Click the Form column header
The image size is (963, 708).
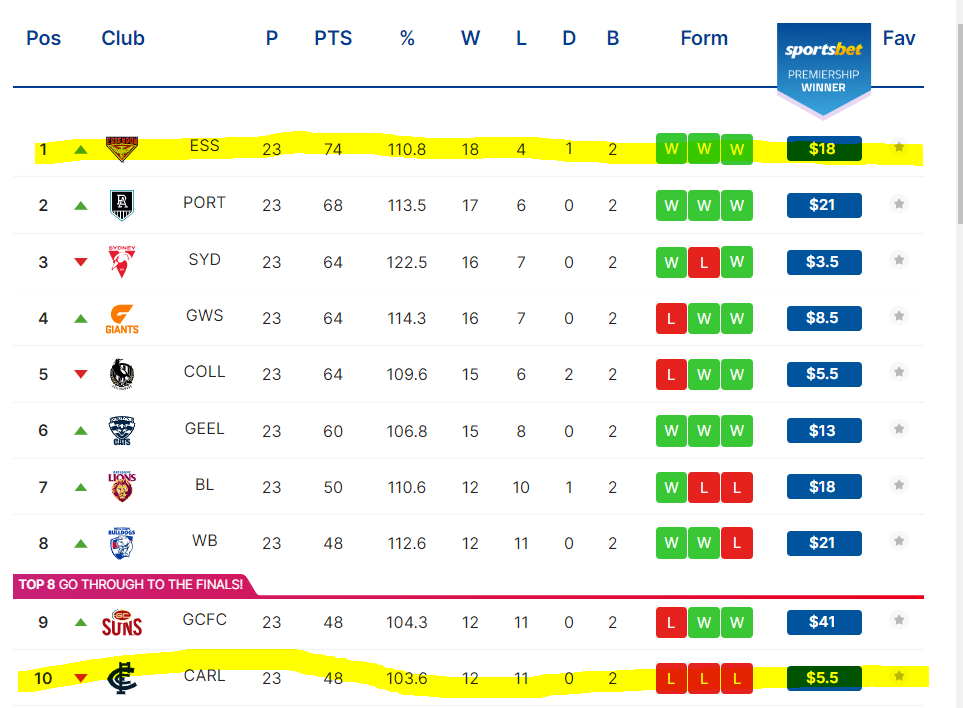(704, 38)
